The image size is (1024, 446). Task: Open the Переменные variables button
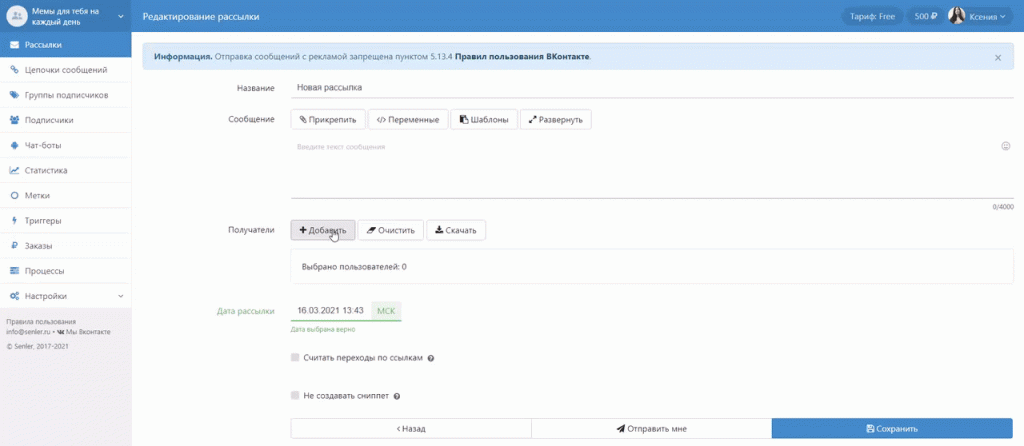click(407, 120)
